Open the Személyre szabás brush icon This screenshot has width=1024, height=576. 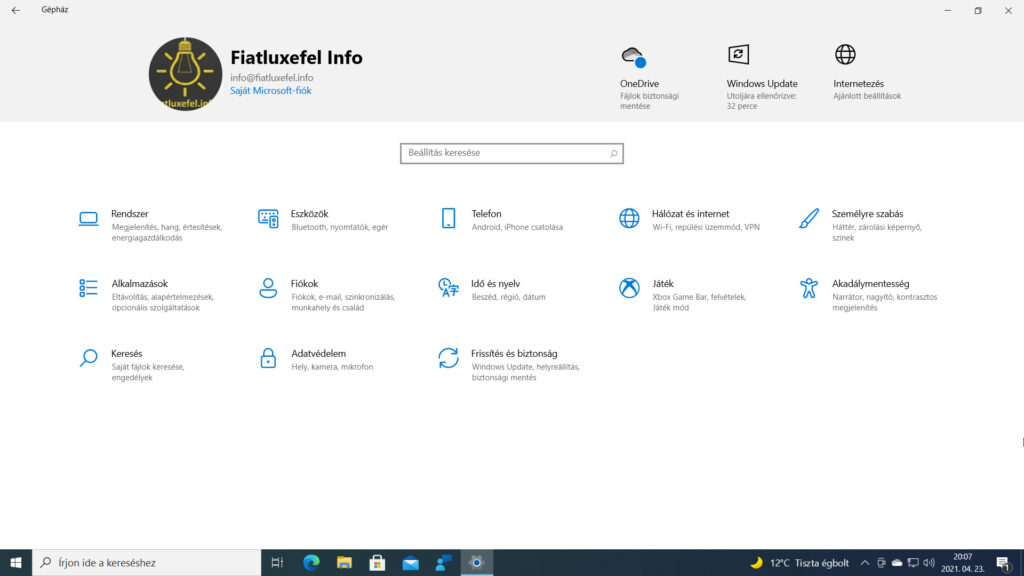click(808, 218)
